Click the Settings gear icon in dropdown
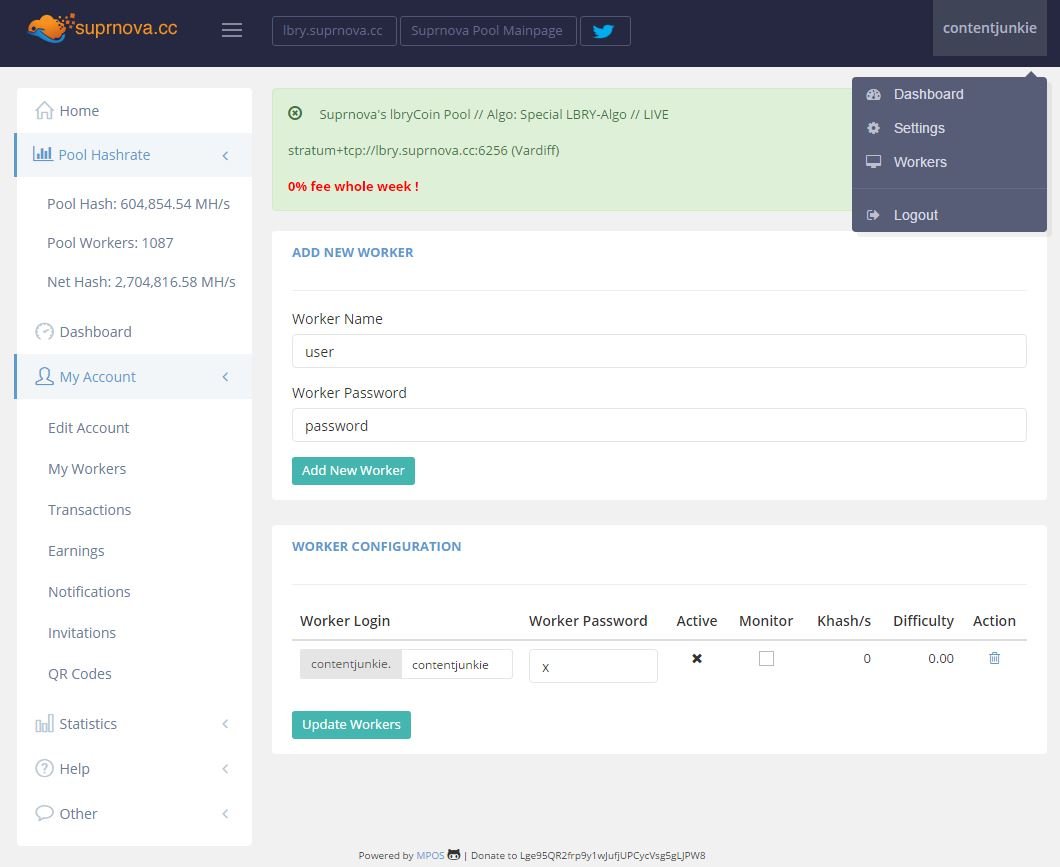The image size is (1060, 867). pyautogui.click(x=873, y=128)
